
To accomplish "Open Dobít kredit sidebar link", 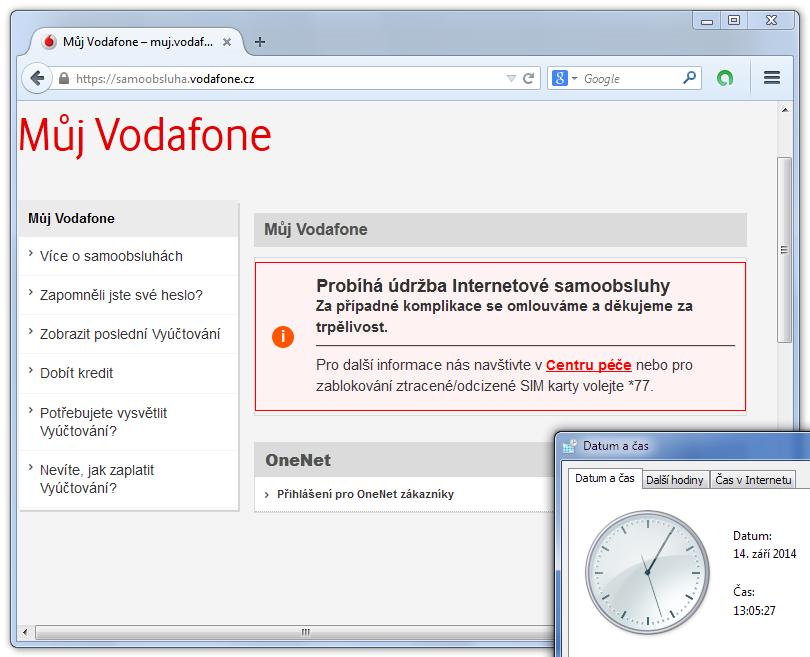I will (76, 373).
